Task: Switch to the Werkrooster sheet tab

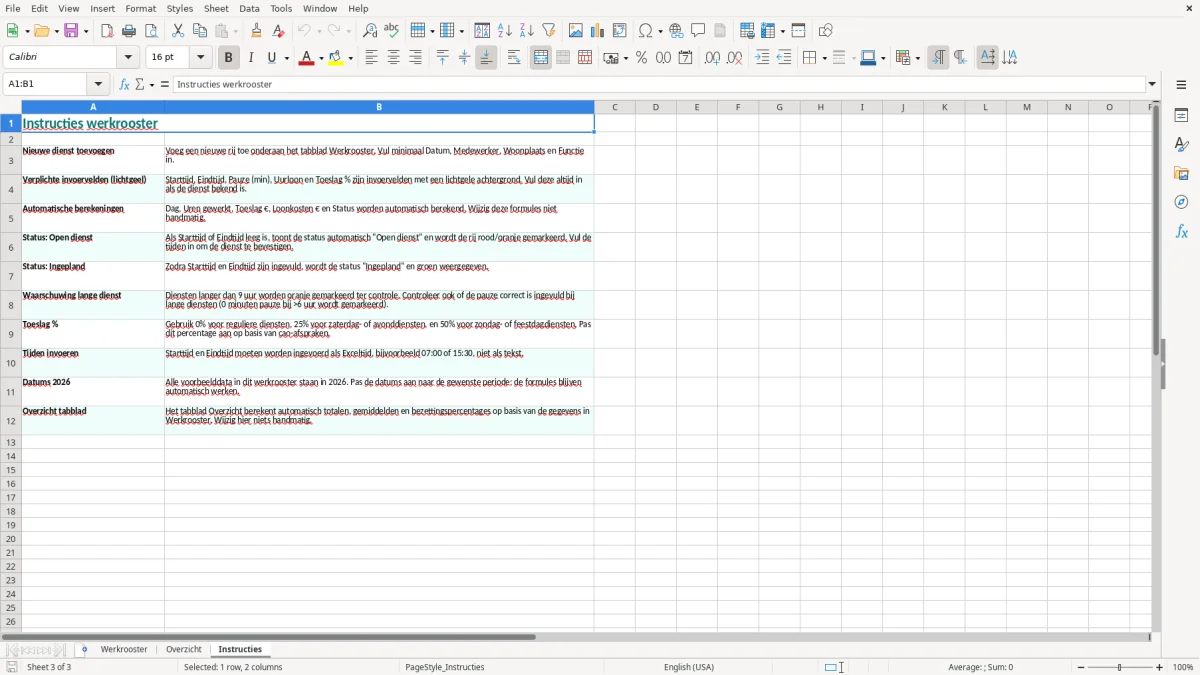Action: click(x=124, y=650)
